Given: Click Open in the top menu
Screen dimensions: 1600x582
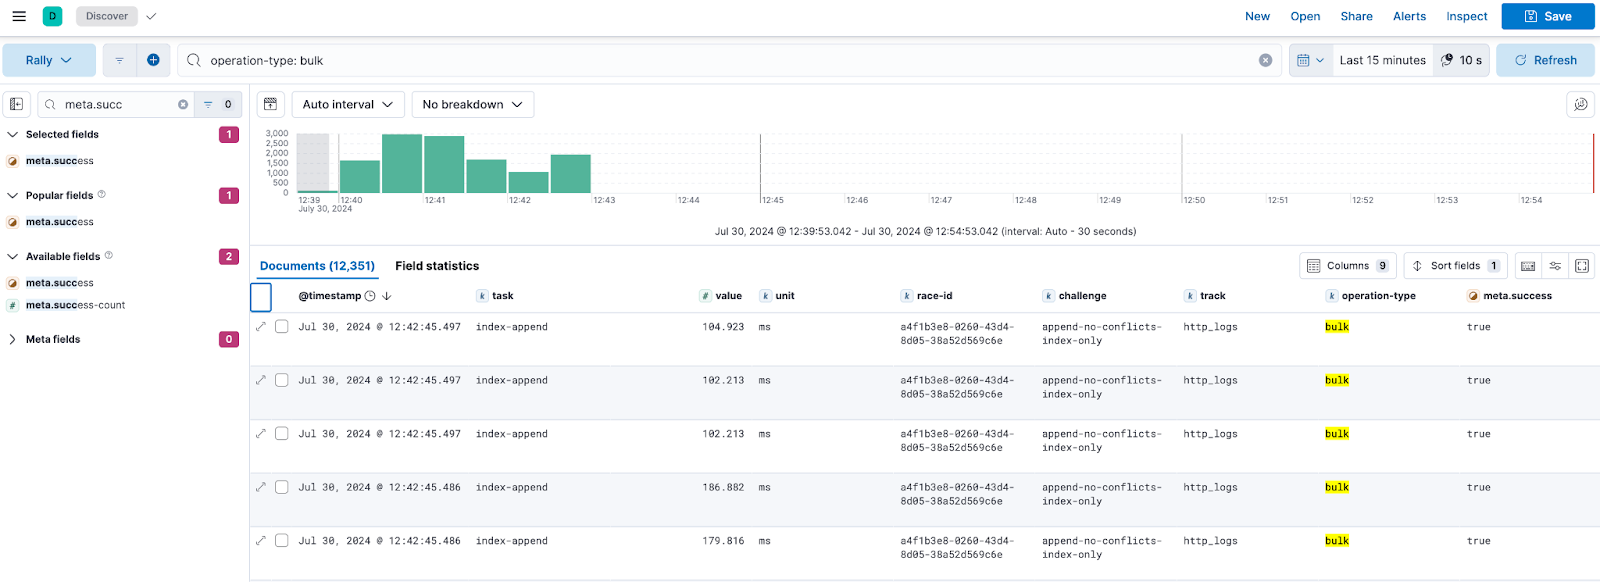Looking at the screenshot, I should pos(1305,16).
